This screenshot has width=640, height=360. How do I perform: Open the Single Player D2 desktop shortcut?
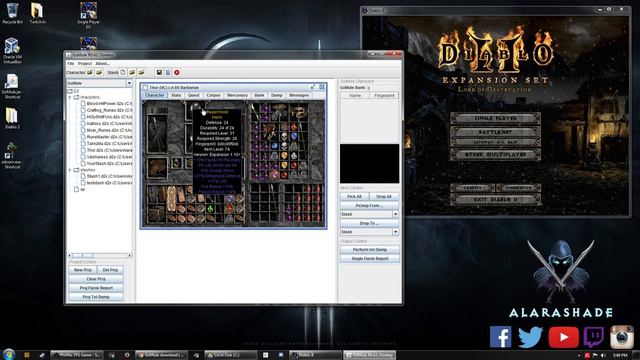(88, 15)
